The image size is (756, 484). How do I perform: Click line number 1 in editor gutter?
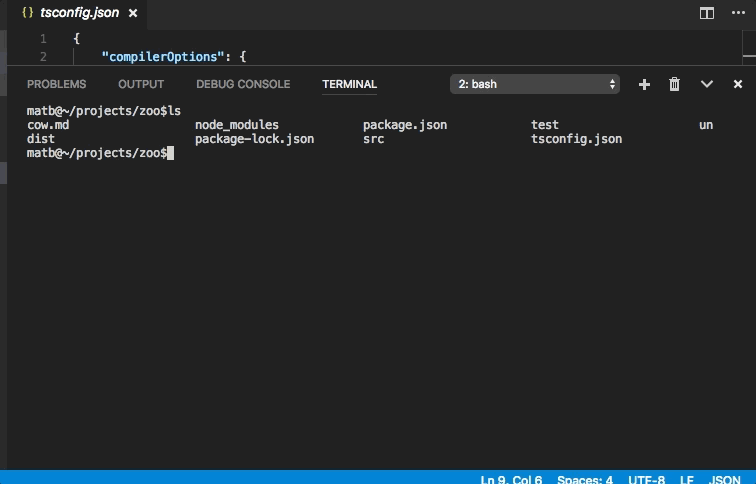(x=43, y=39)
